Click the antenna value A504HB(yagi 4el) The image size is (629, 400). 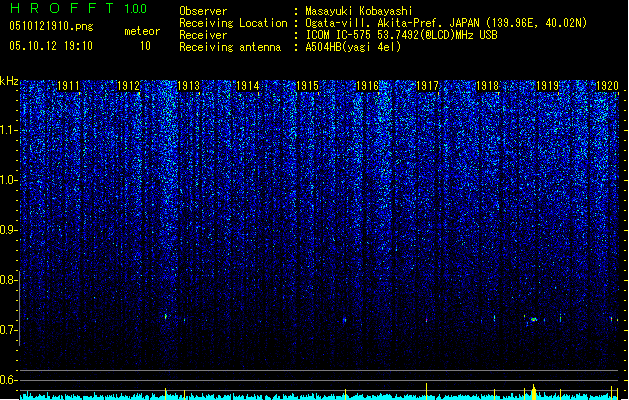(353, 47)
